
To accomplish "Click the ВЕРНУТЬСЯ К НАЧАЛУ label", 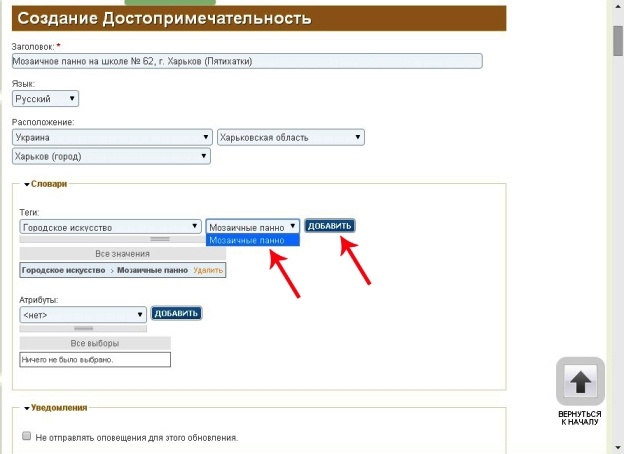I will tap(580, 418).
